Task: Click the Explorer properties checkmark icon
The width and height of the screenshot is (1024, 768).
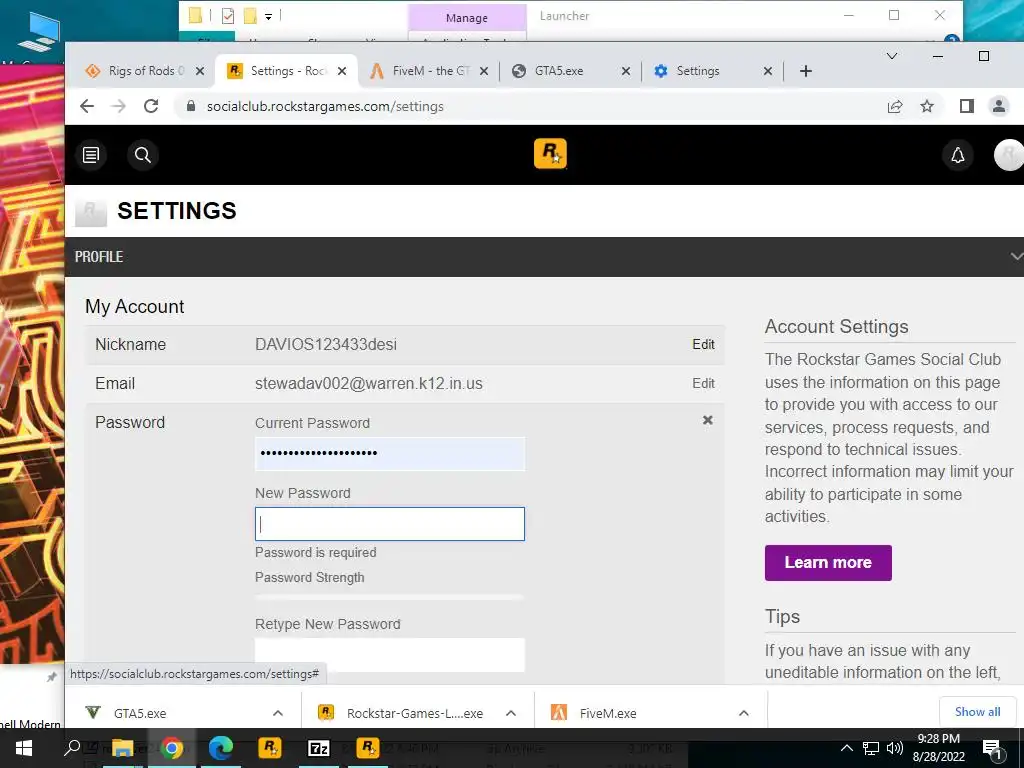Action: click(x=228, y=16)
